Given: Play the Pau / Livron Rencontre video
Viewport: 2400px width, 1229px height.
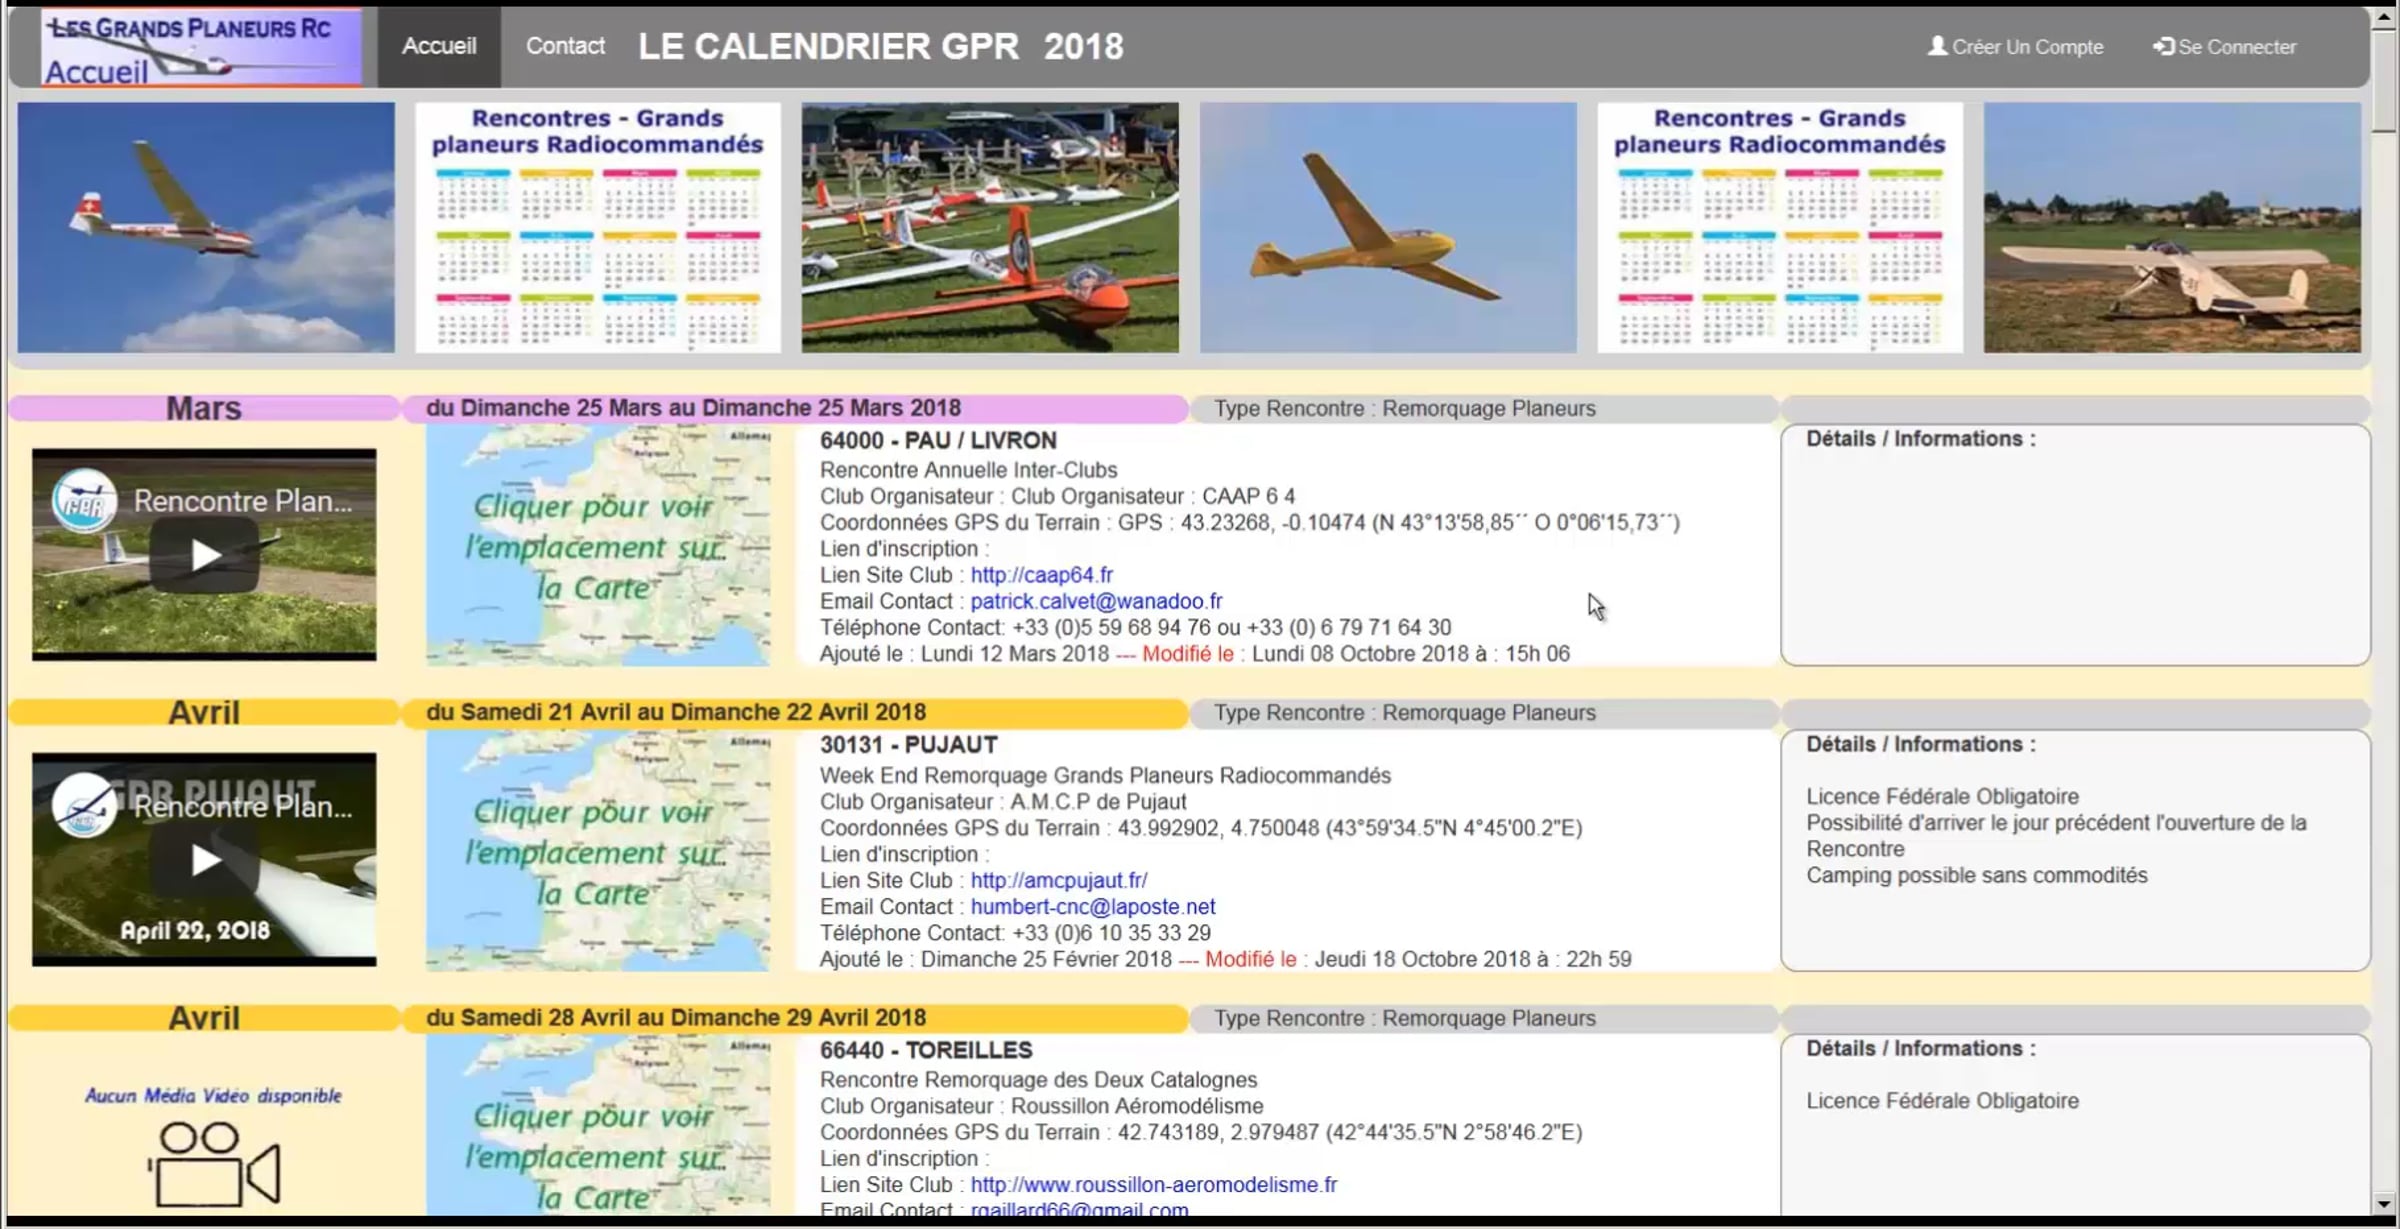Looking at the screenshot, I should pos(205,555).
